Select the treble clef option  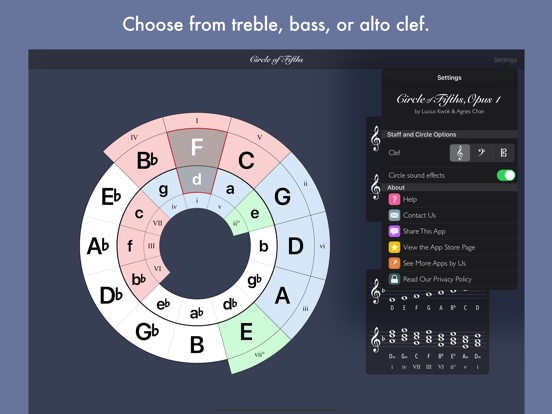tap(460, 153)
